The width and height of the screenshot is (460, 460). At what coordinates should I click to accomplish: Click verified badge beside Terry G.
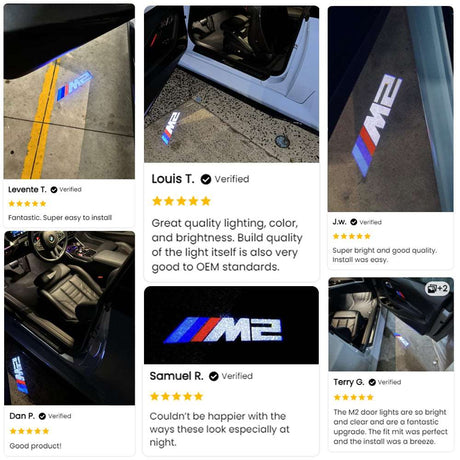coord(372,382)
